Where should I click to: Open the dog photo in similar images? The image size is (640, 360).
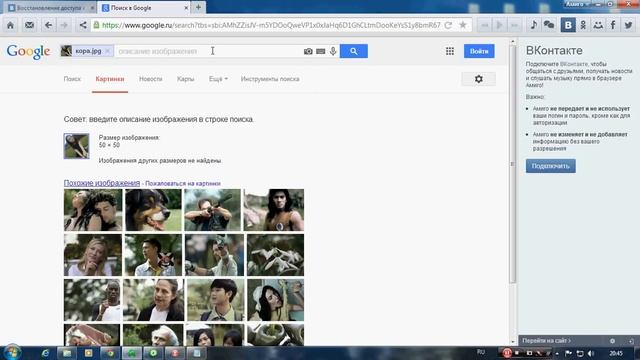153,210
